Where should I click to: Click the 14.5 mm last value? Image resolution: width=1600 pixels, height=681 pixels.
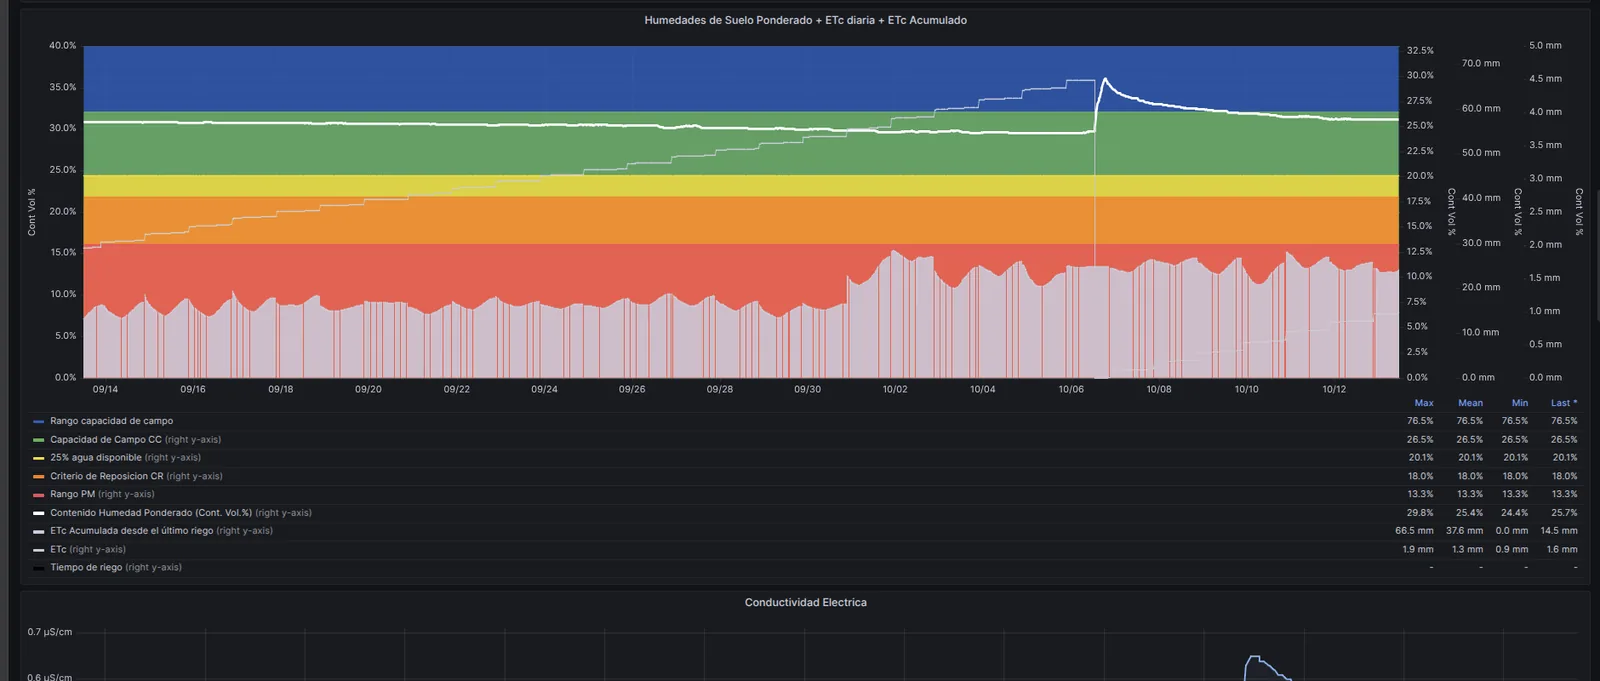click(1559, 531)
